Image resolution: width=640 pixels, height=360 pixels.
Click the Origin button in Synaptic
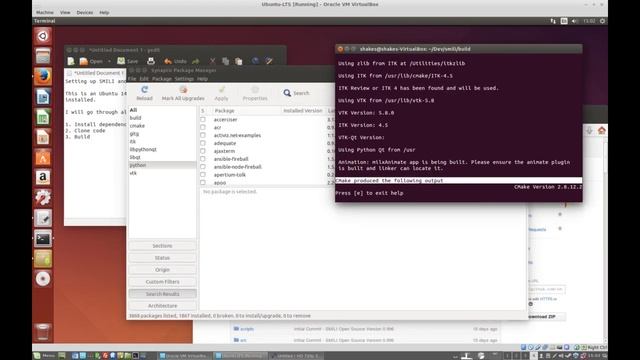pos(162,270)
